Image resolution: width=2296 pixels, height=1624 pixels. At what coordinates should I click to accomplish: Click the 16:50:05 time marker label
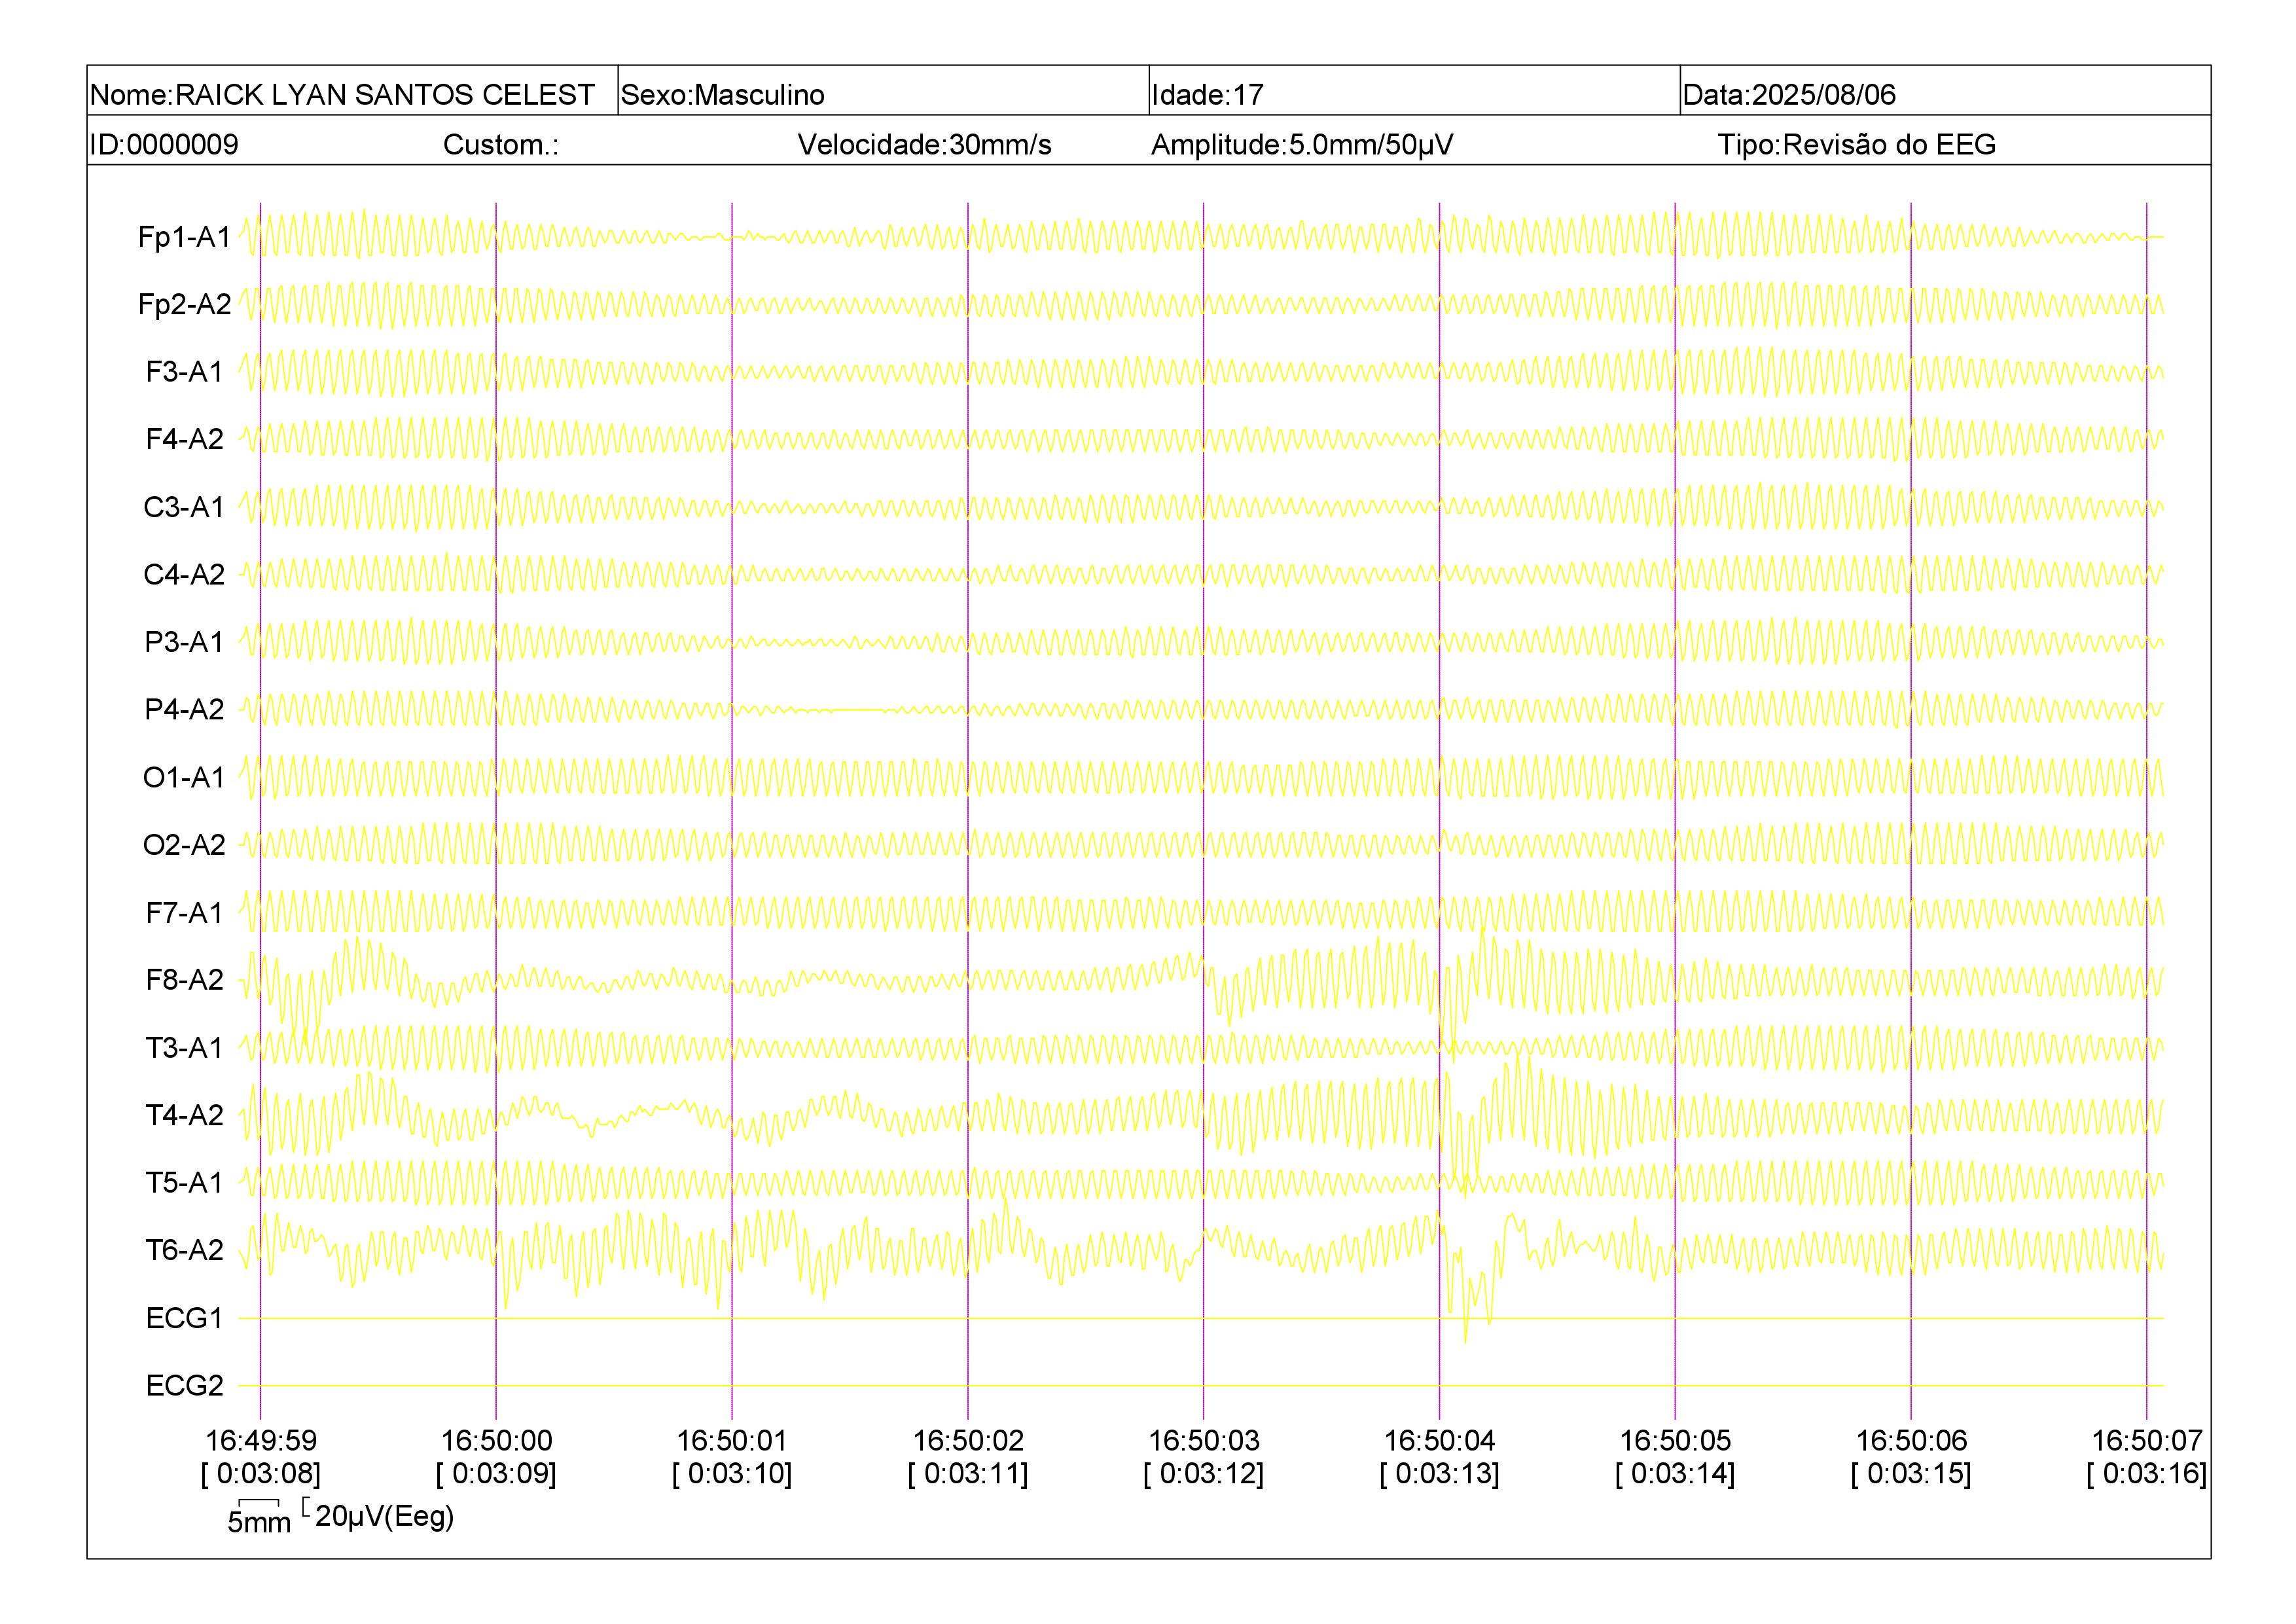point(1675,1441)
